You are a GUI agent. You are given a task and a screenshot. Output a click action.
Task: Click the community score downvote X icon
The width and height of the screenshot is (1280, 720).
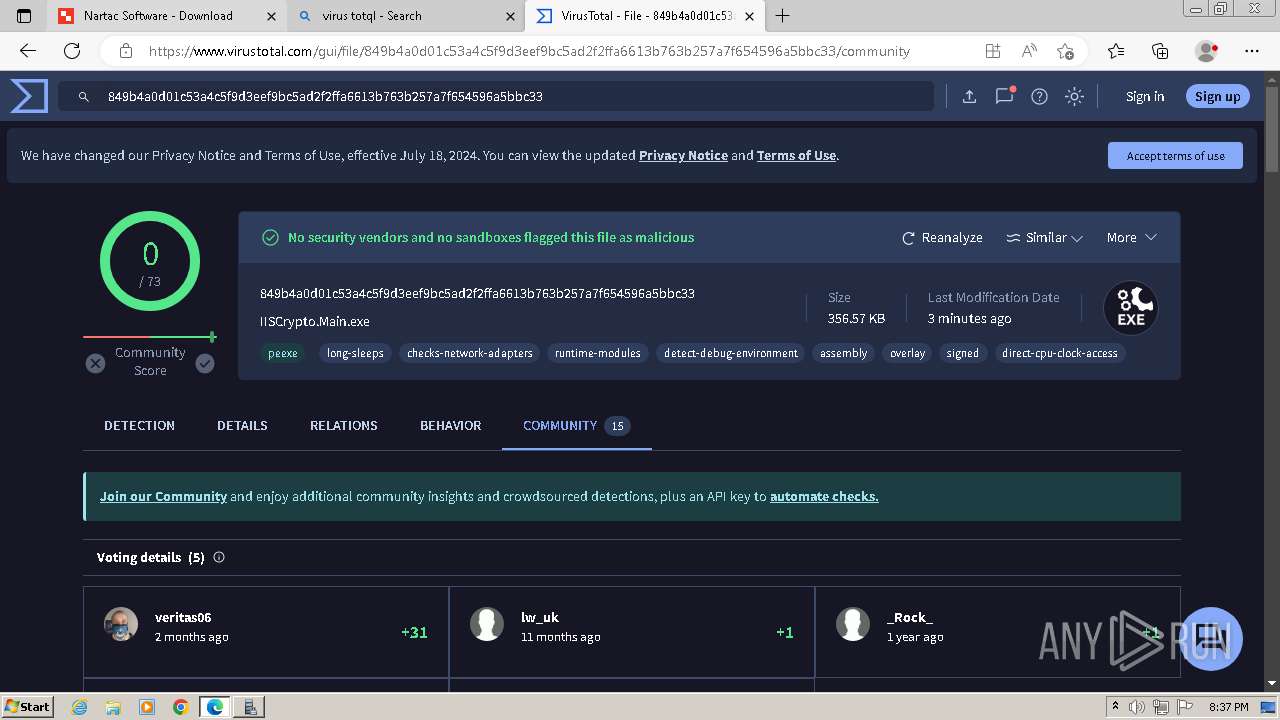(x=95, y=363)
